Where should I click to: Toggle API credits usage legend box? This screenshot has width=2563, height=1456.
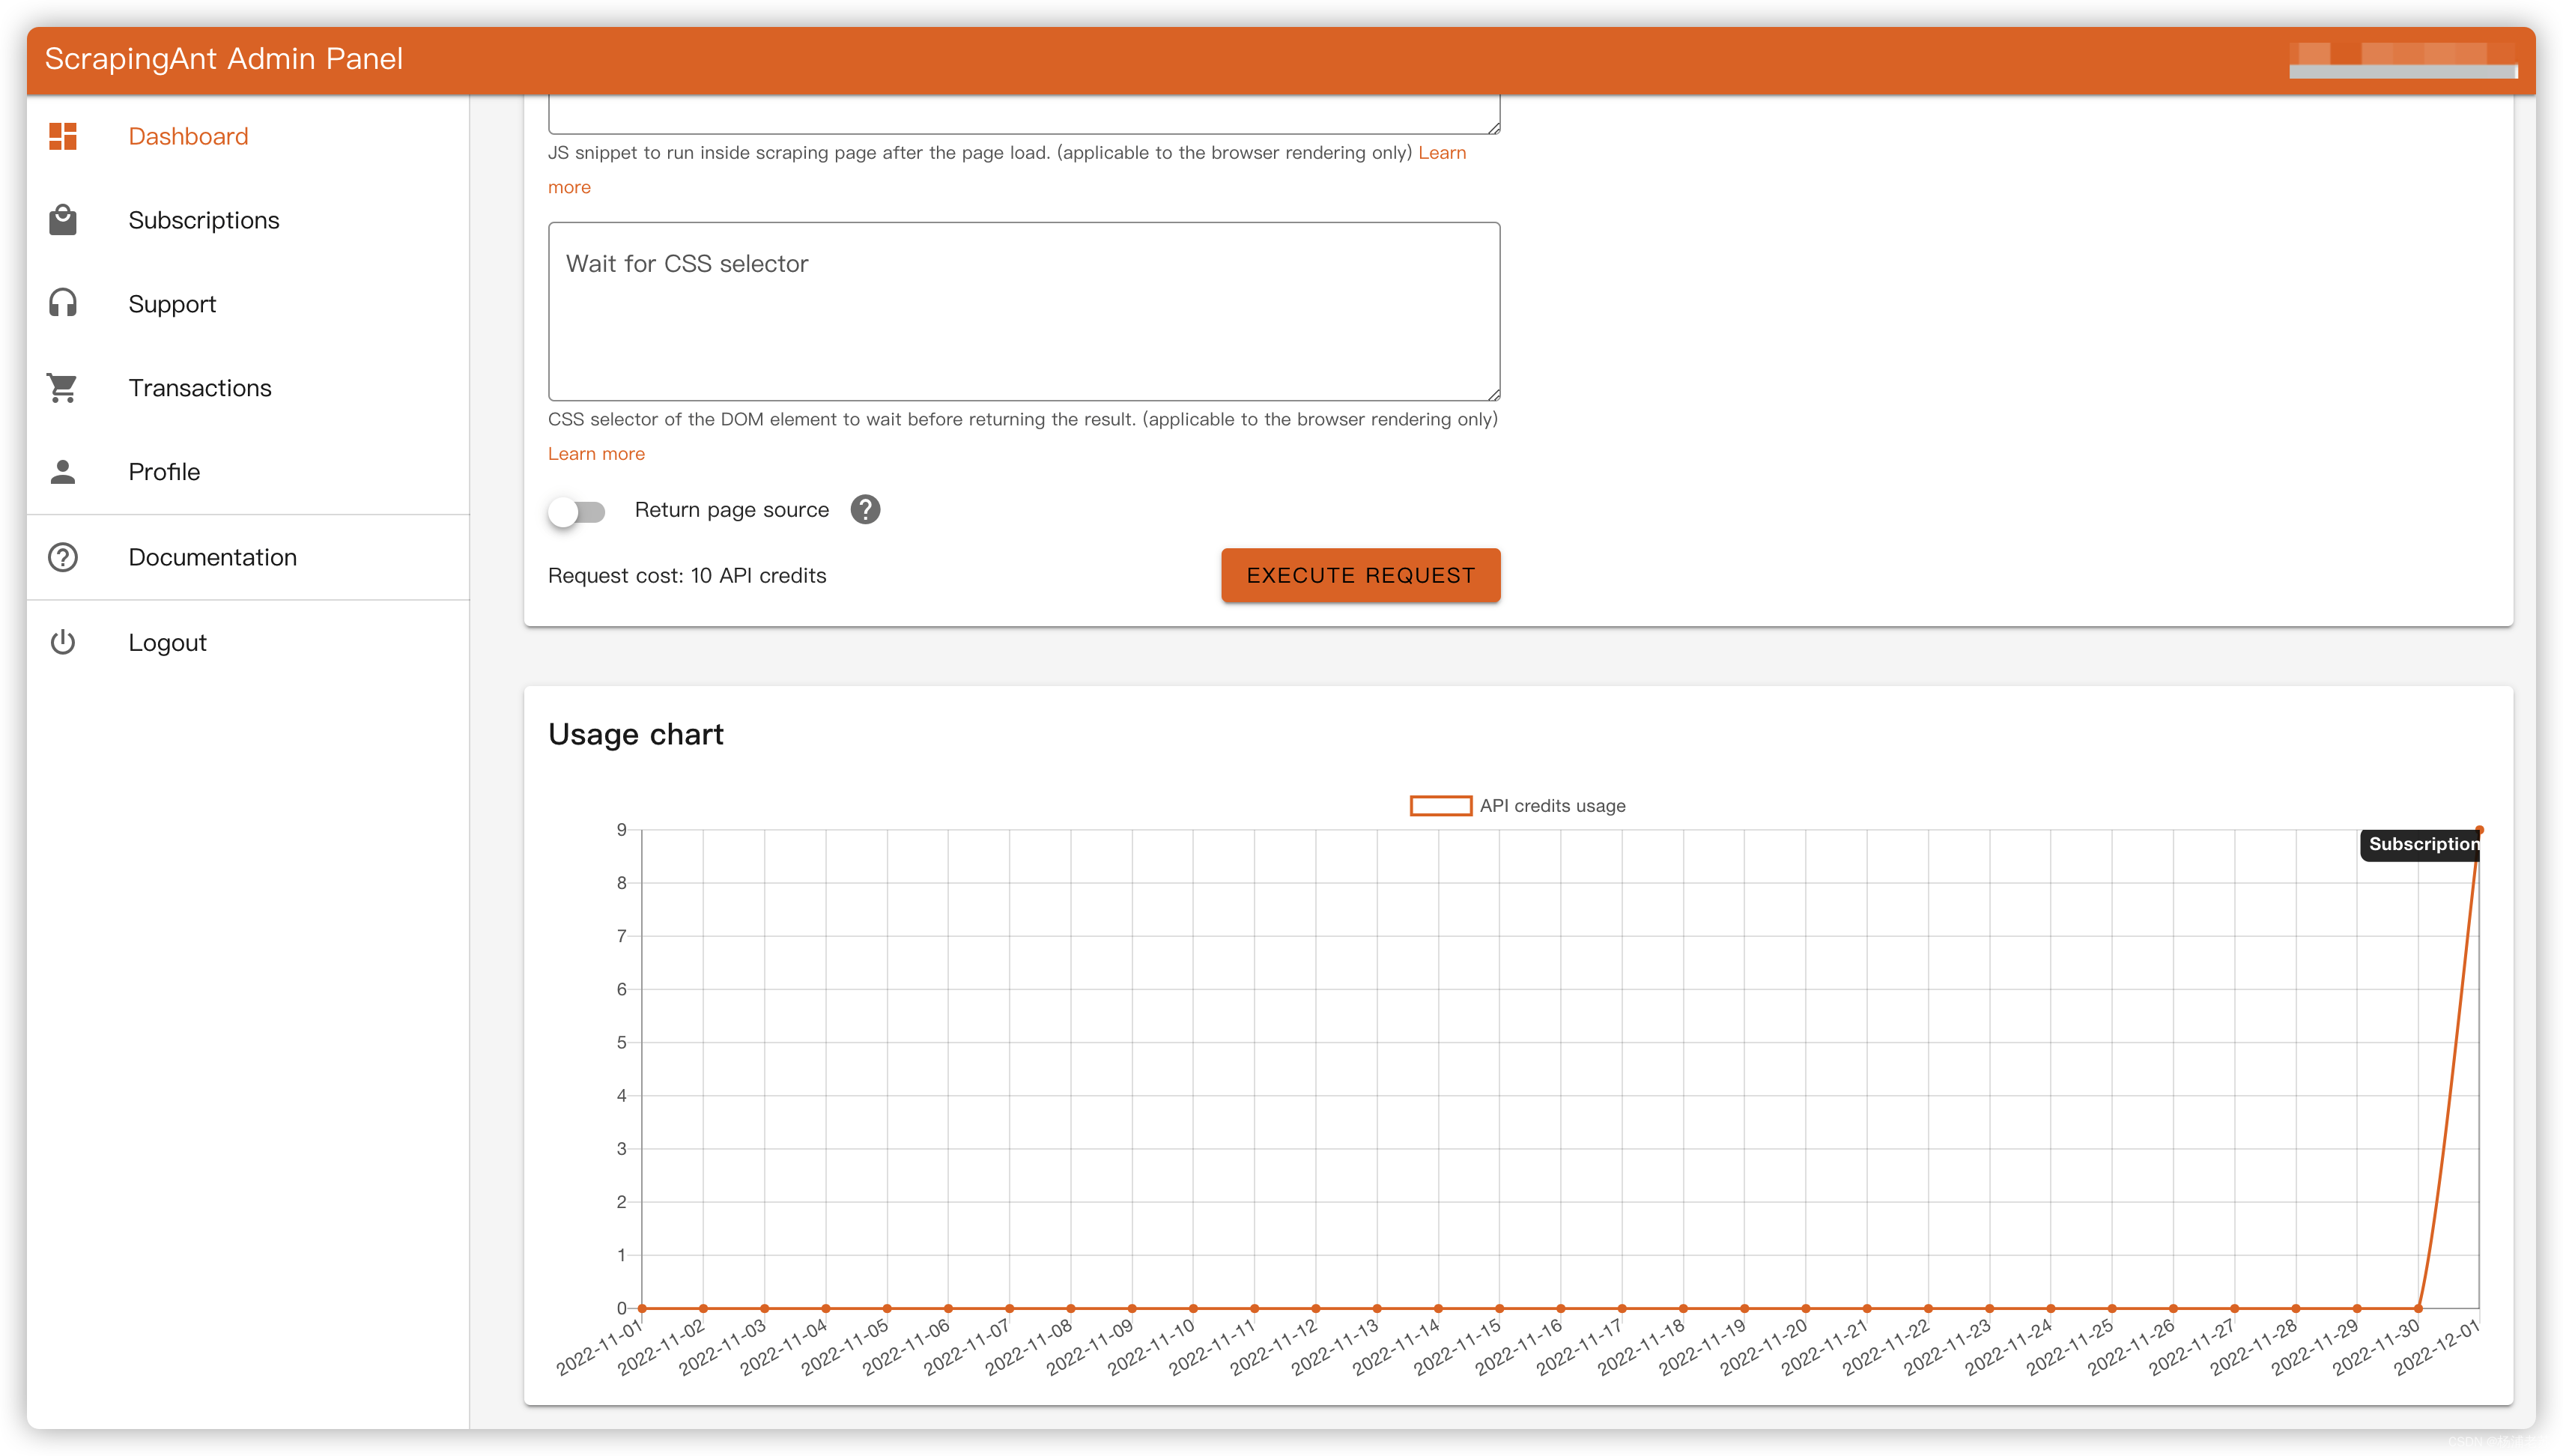1440,806
